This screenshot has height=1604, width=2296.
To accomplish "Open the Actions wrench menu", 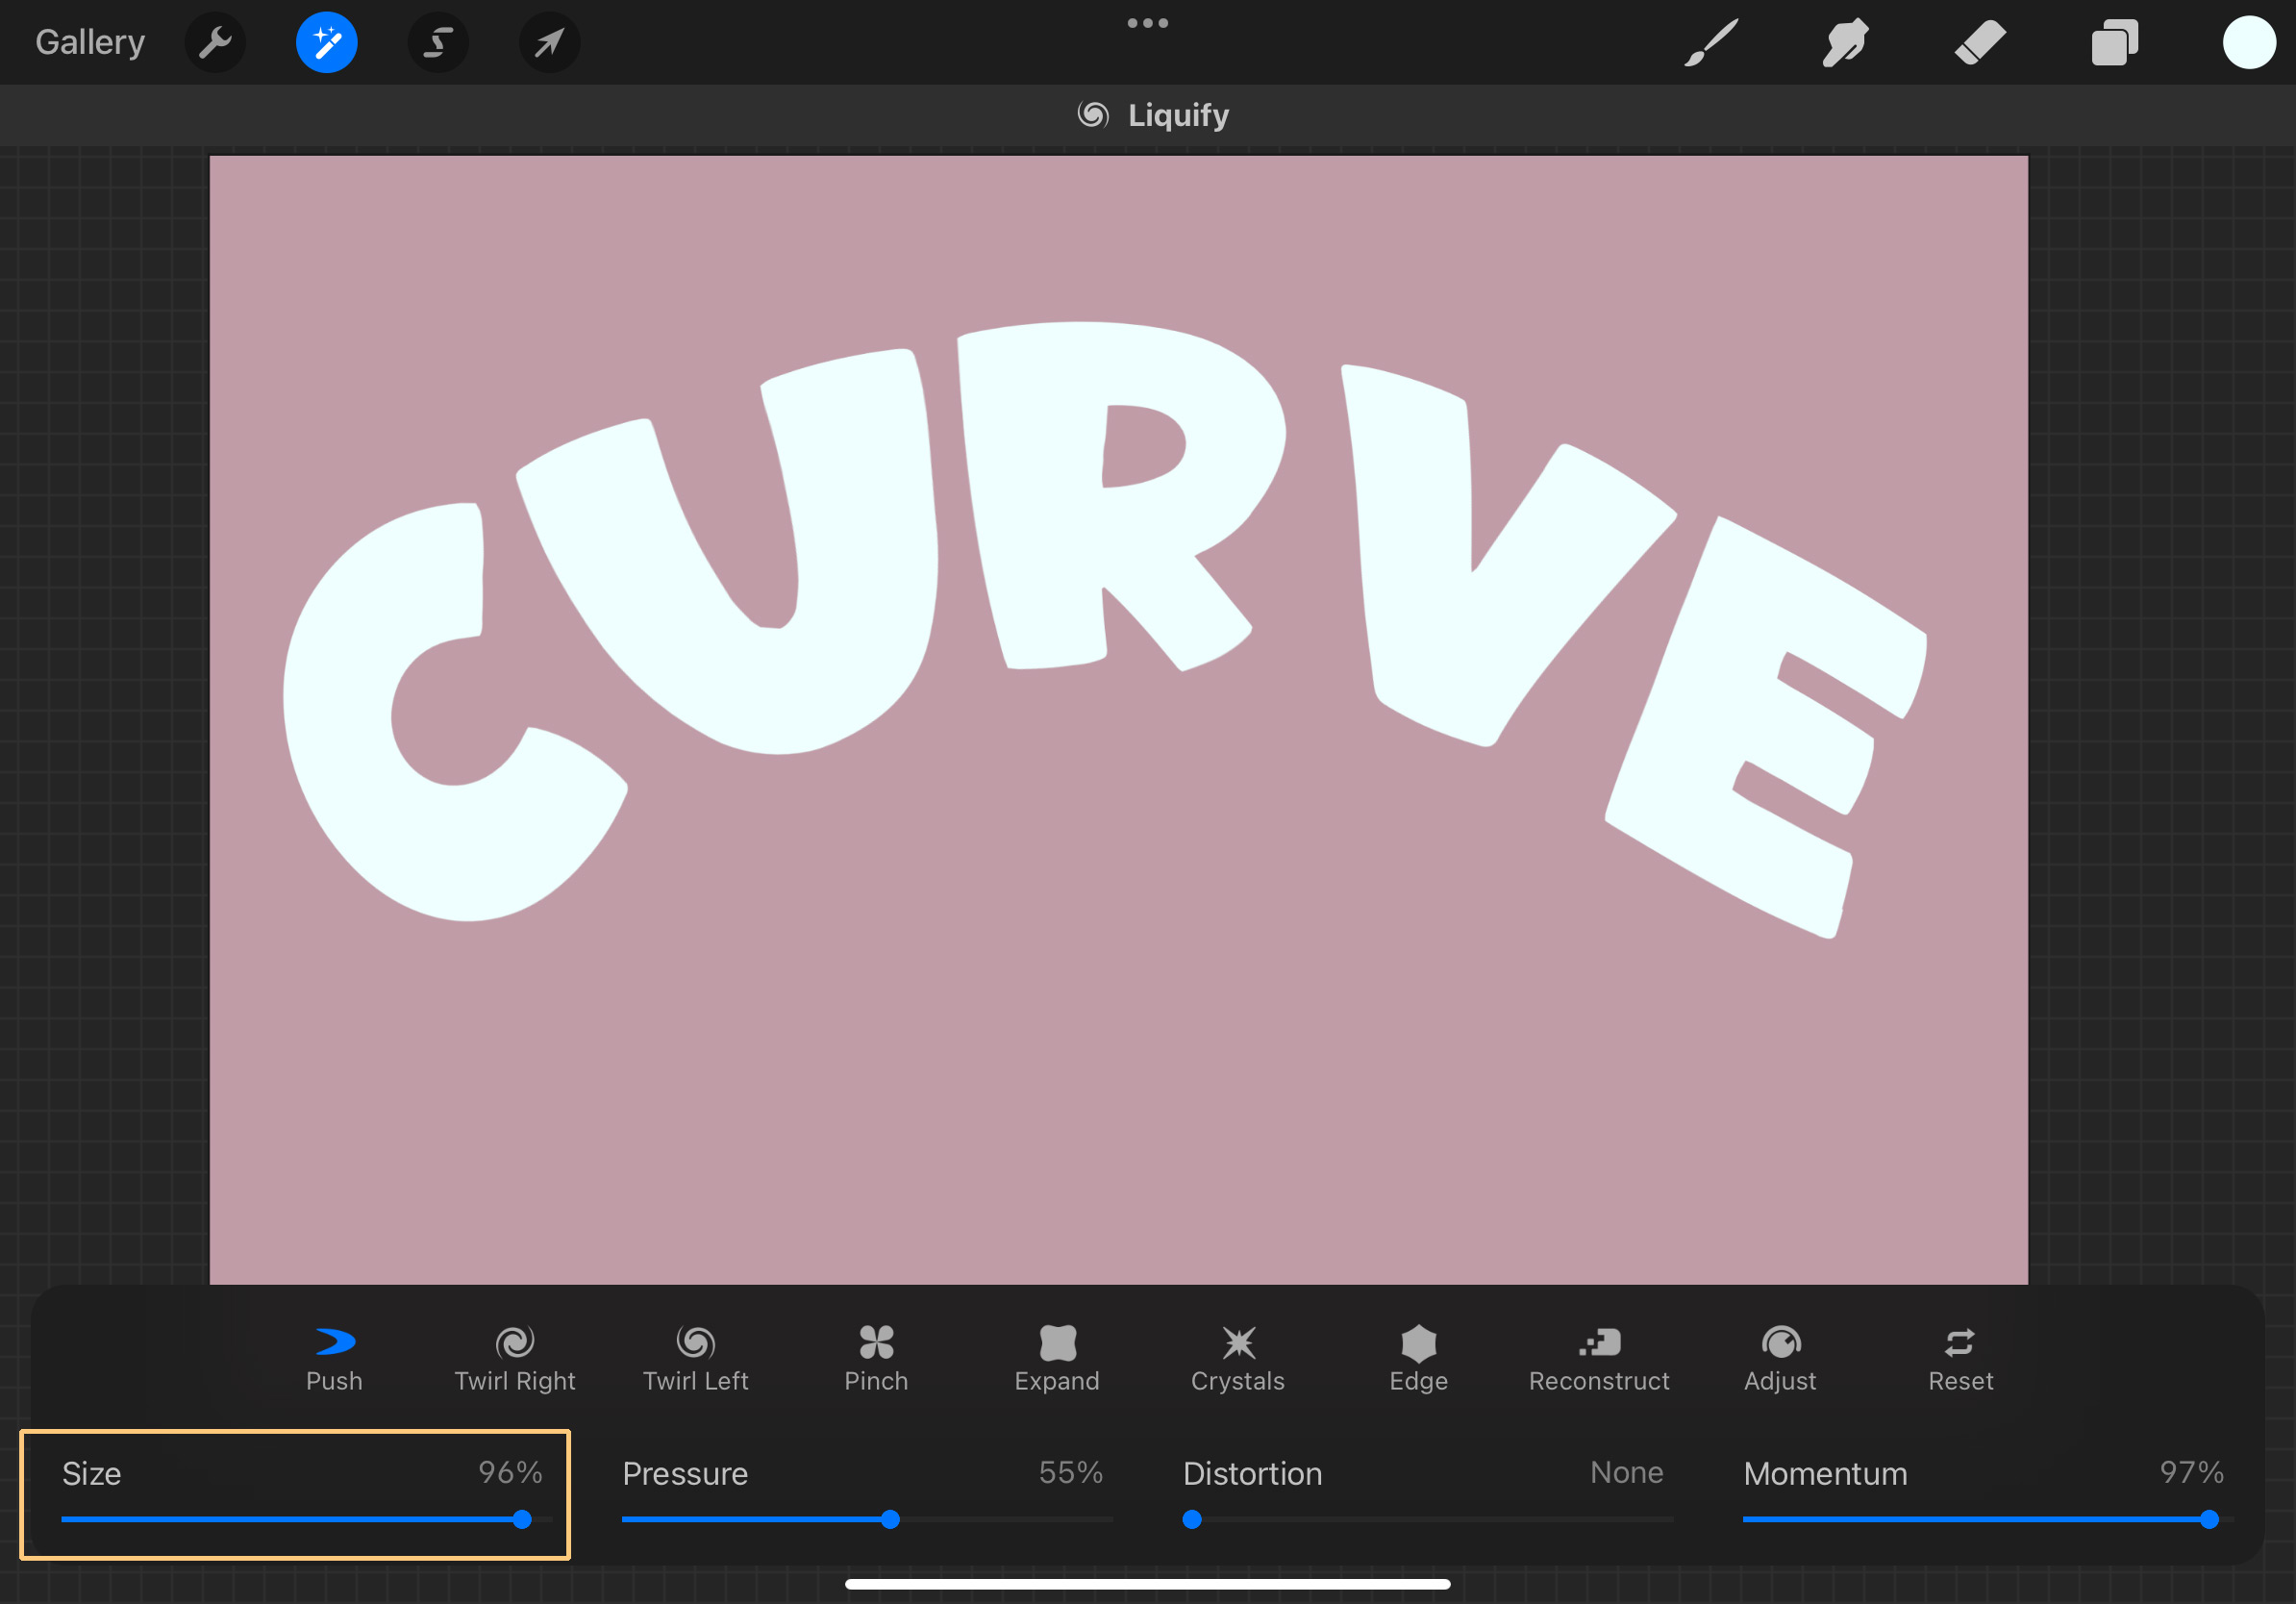I will [215, 42].
